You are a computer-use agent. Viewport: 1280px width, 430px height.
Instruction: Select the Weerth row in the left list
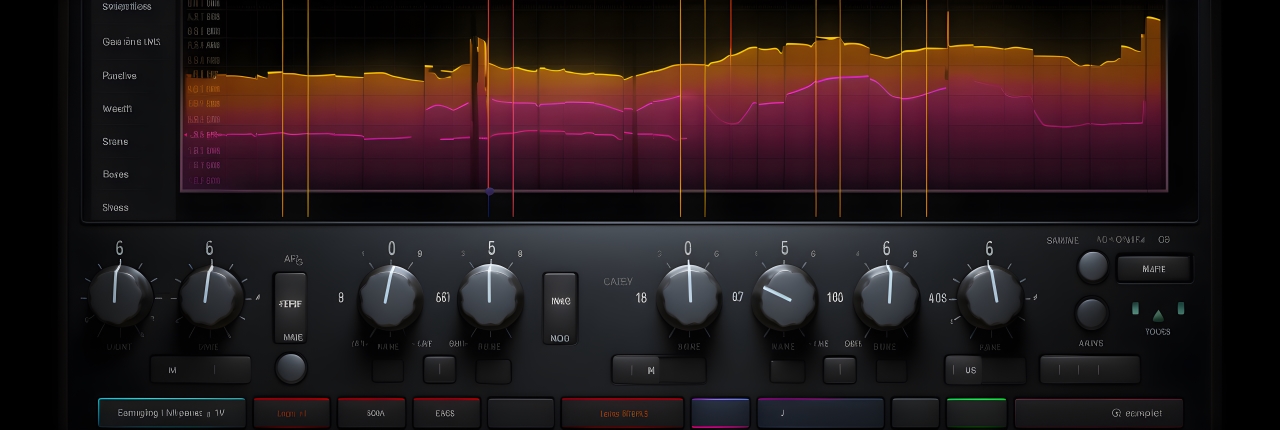117,108
